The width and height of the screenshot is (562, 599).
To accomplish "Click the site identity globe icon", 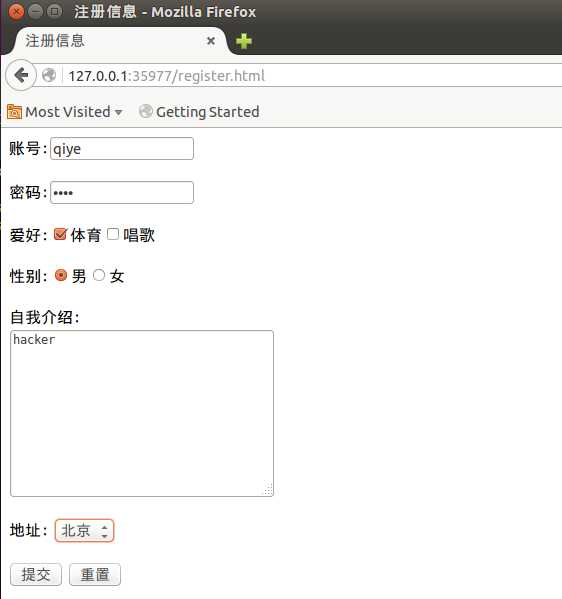I will pos(49,75).
